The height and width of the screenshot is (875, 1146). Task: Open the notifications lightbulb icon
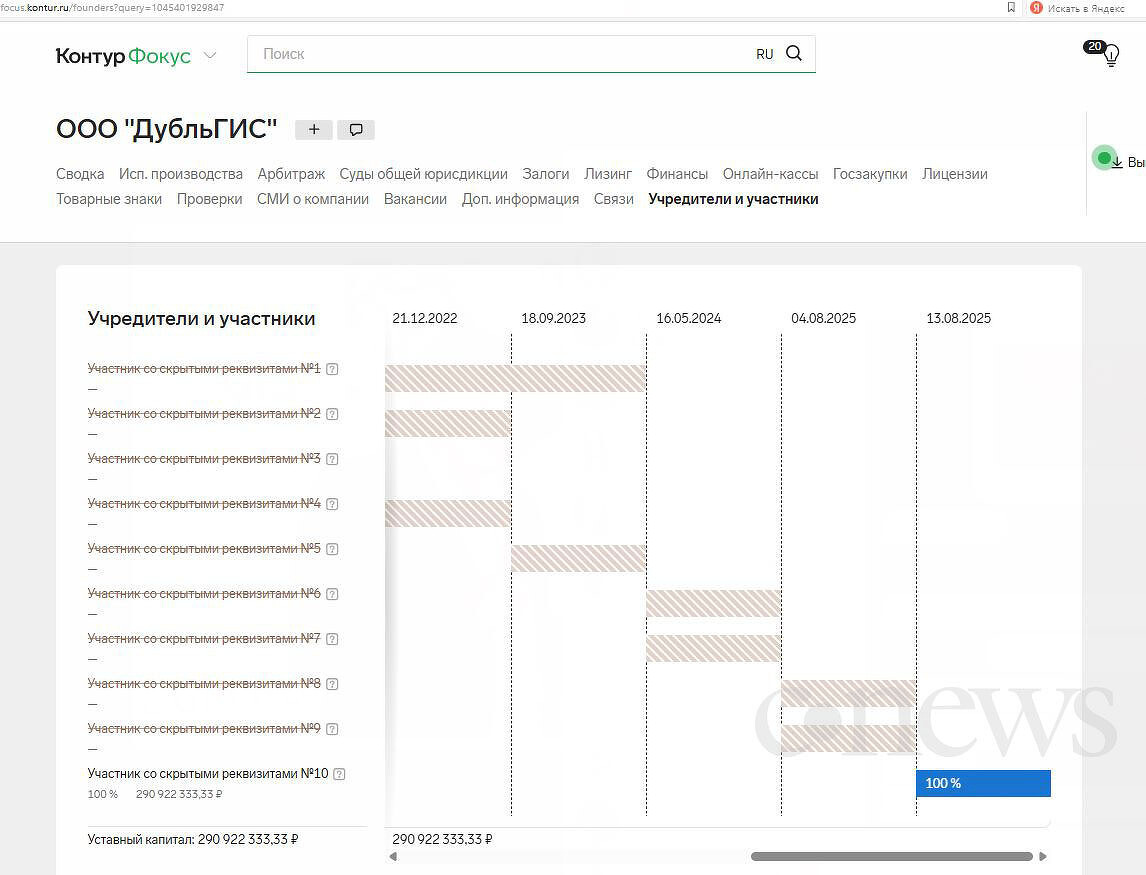click(x=1111, y=55)
